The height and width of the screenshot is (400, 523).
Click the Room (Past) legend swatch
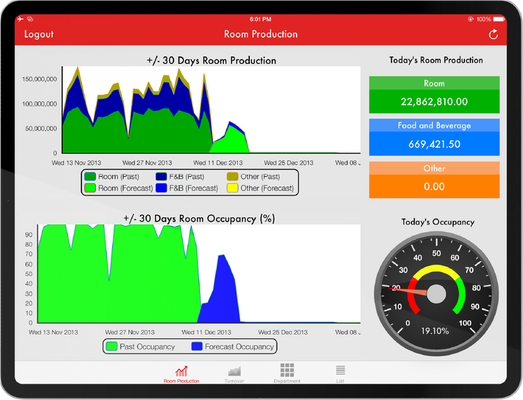tap(90, 176)
